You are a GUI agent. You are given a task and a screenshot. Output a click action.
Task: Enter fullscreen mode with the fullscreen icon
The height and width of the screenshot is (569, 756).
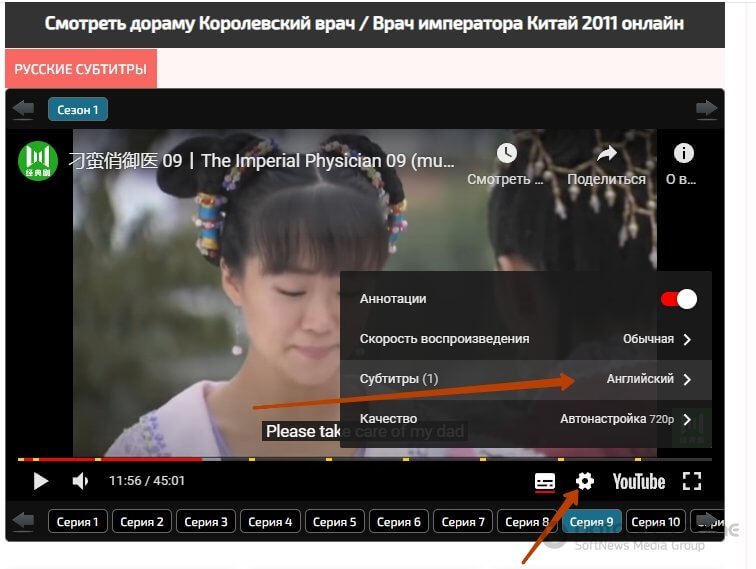tap(692, 481)
